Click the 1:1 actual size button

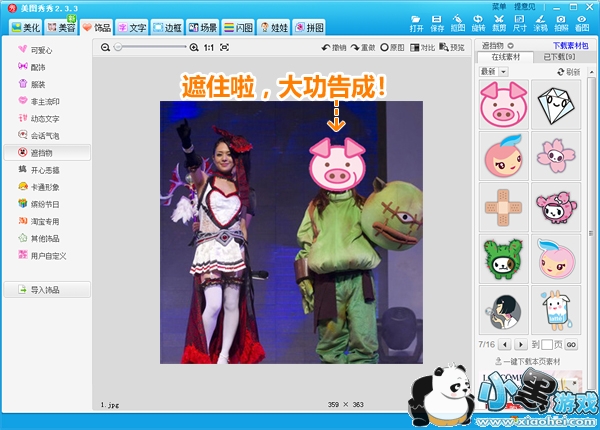click(x=208, y=47)
